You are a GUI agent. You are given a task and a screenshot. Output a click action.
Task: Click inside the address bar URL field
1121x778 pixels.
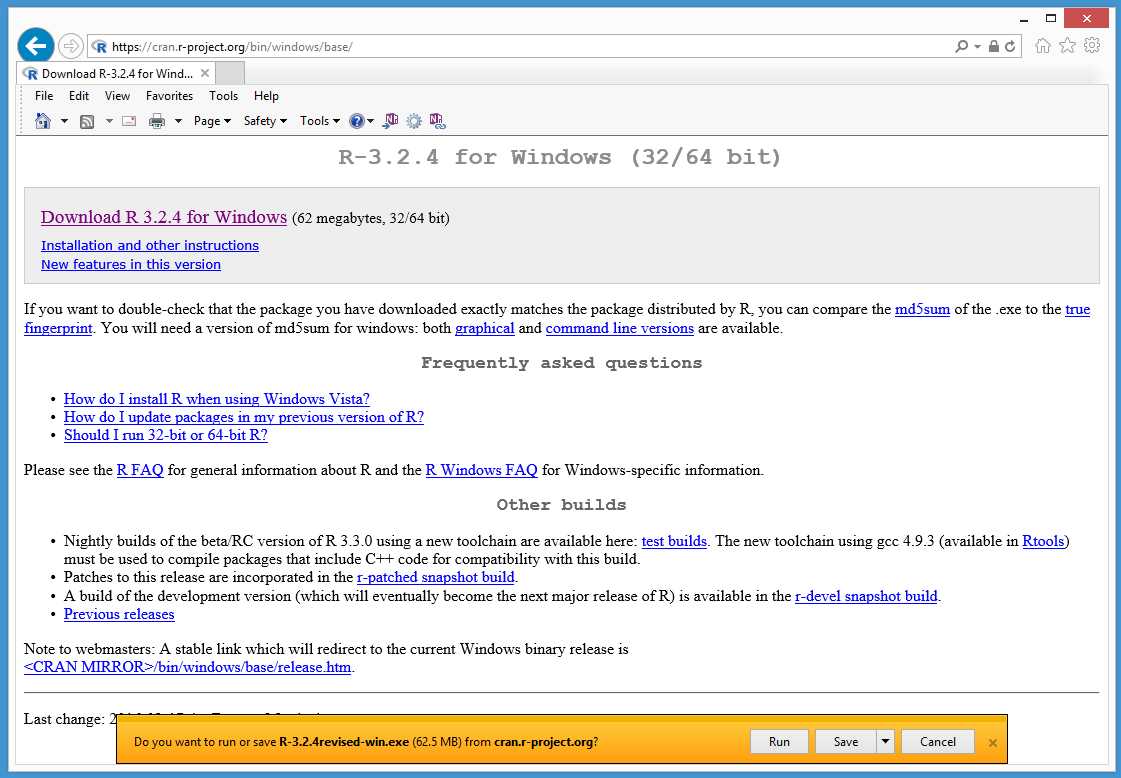400,46
